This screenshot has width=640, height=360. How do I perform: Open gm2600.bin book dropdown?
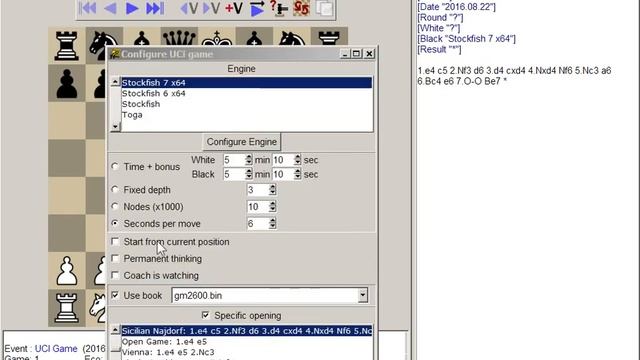(362, 295)
